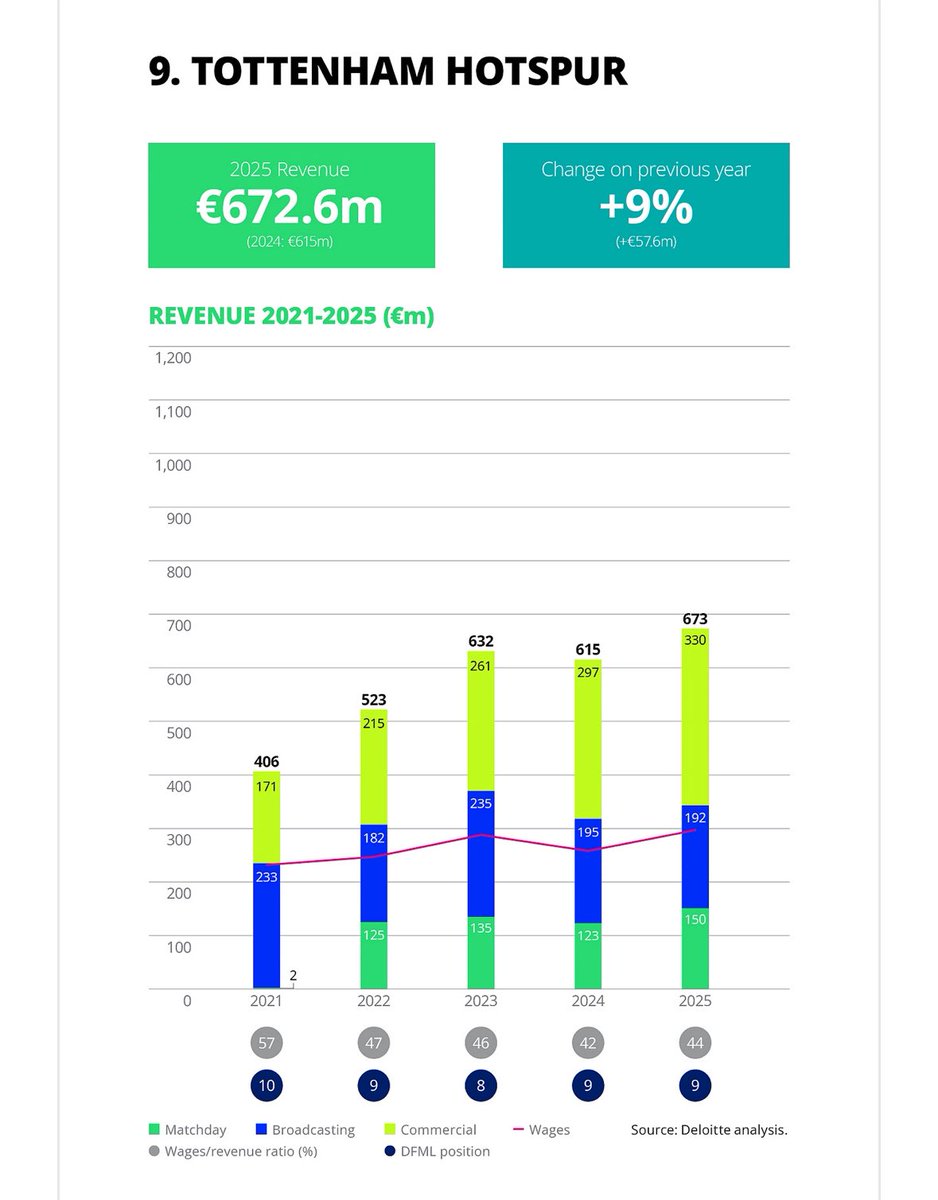Click the 2025 broadcasting bar segment labeled 192
The height and width of the screenshot is (1200, 938).
696,857
